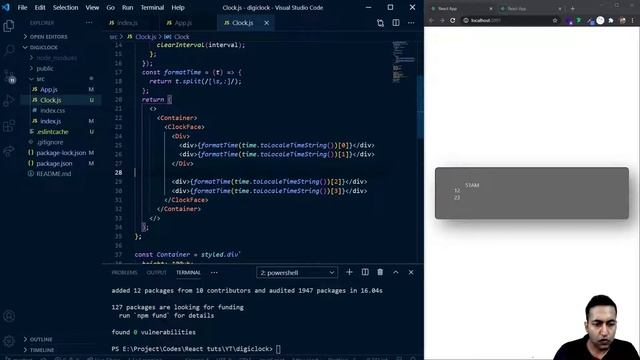
Task: Open the Extensions view in activity bar
Action: 9,126
